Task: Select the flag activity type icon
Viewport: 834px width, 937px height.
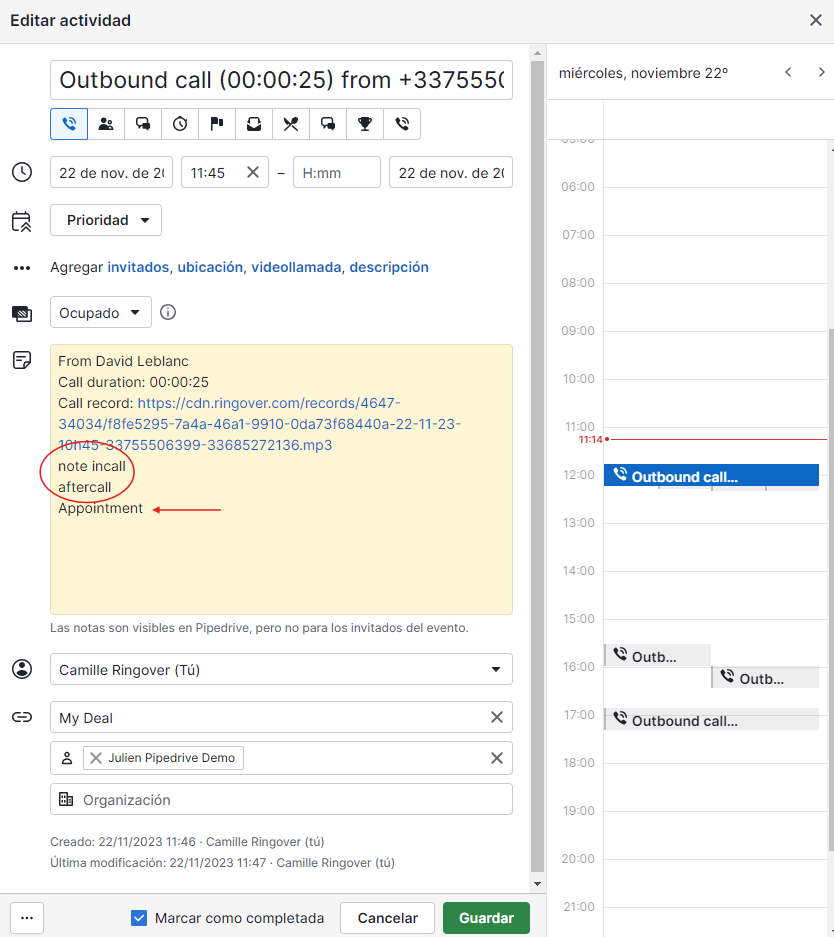Action: pyautogui.click(x=217, y=124)
